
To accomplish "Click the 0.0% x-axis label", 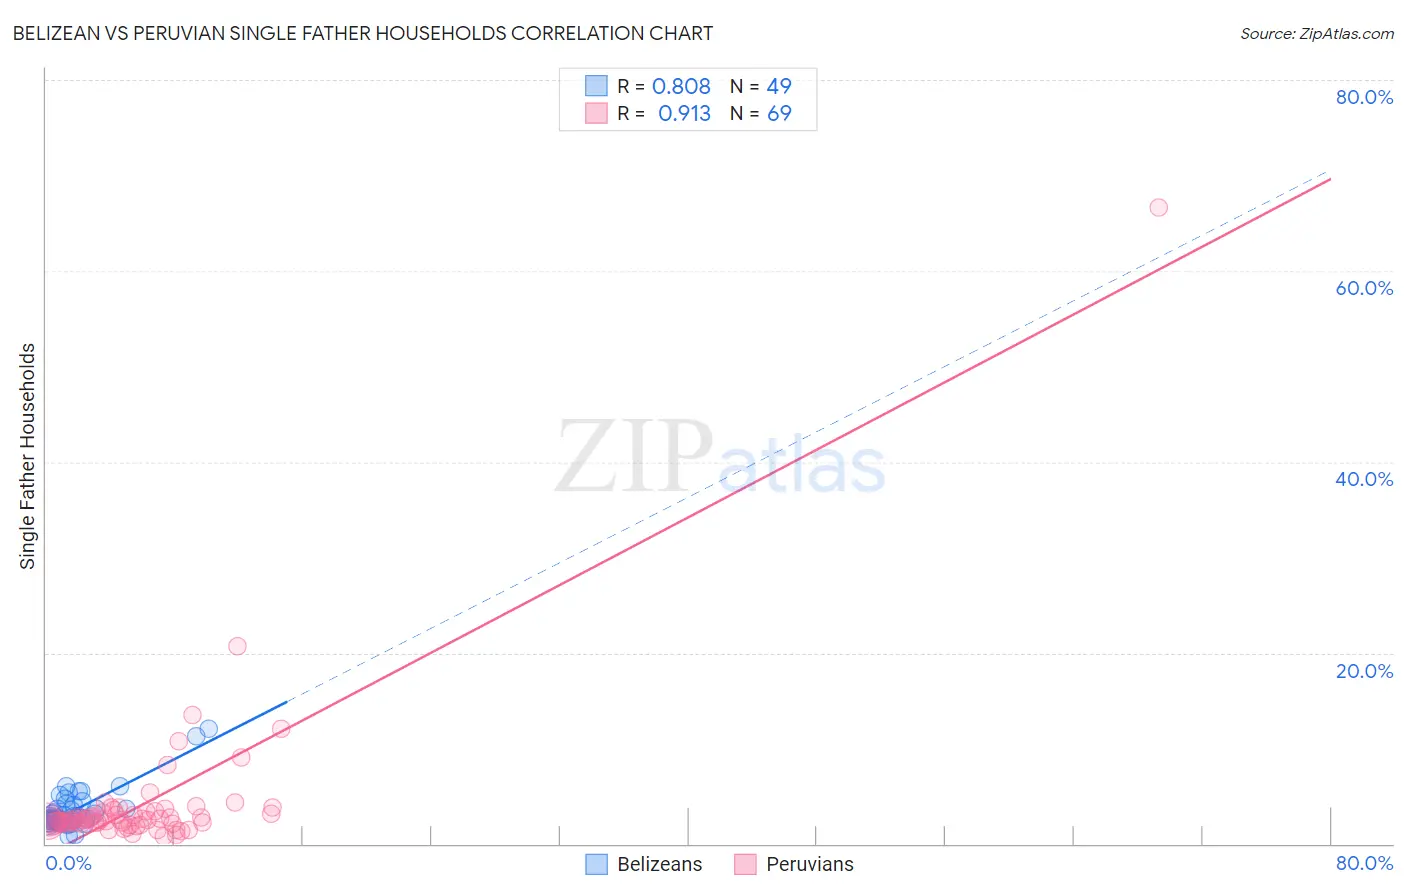I will (68, 863).
